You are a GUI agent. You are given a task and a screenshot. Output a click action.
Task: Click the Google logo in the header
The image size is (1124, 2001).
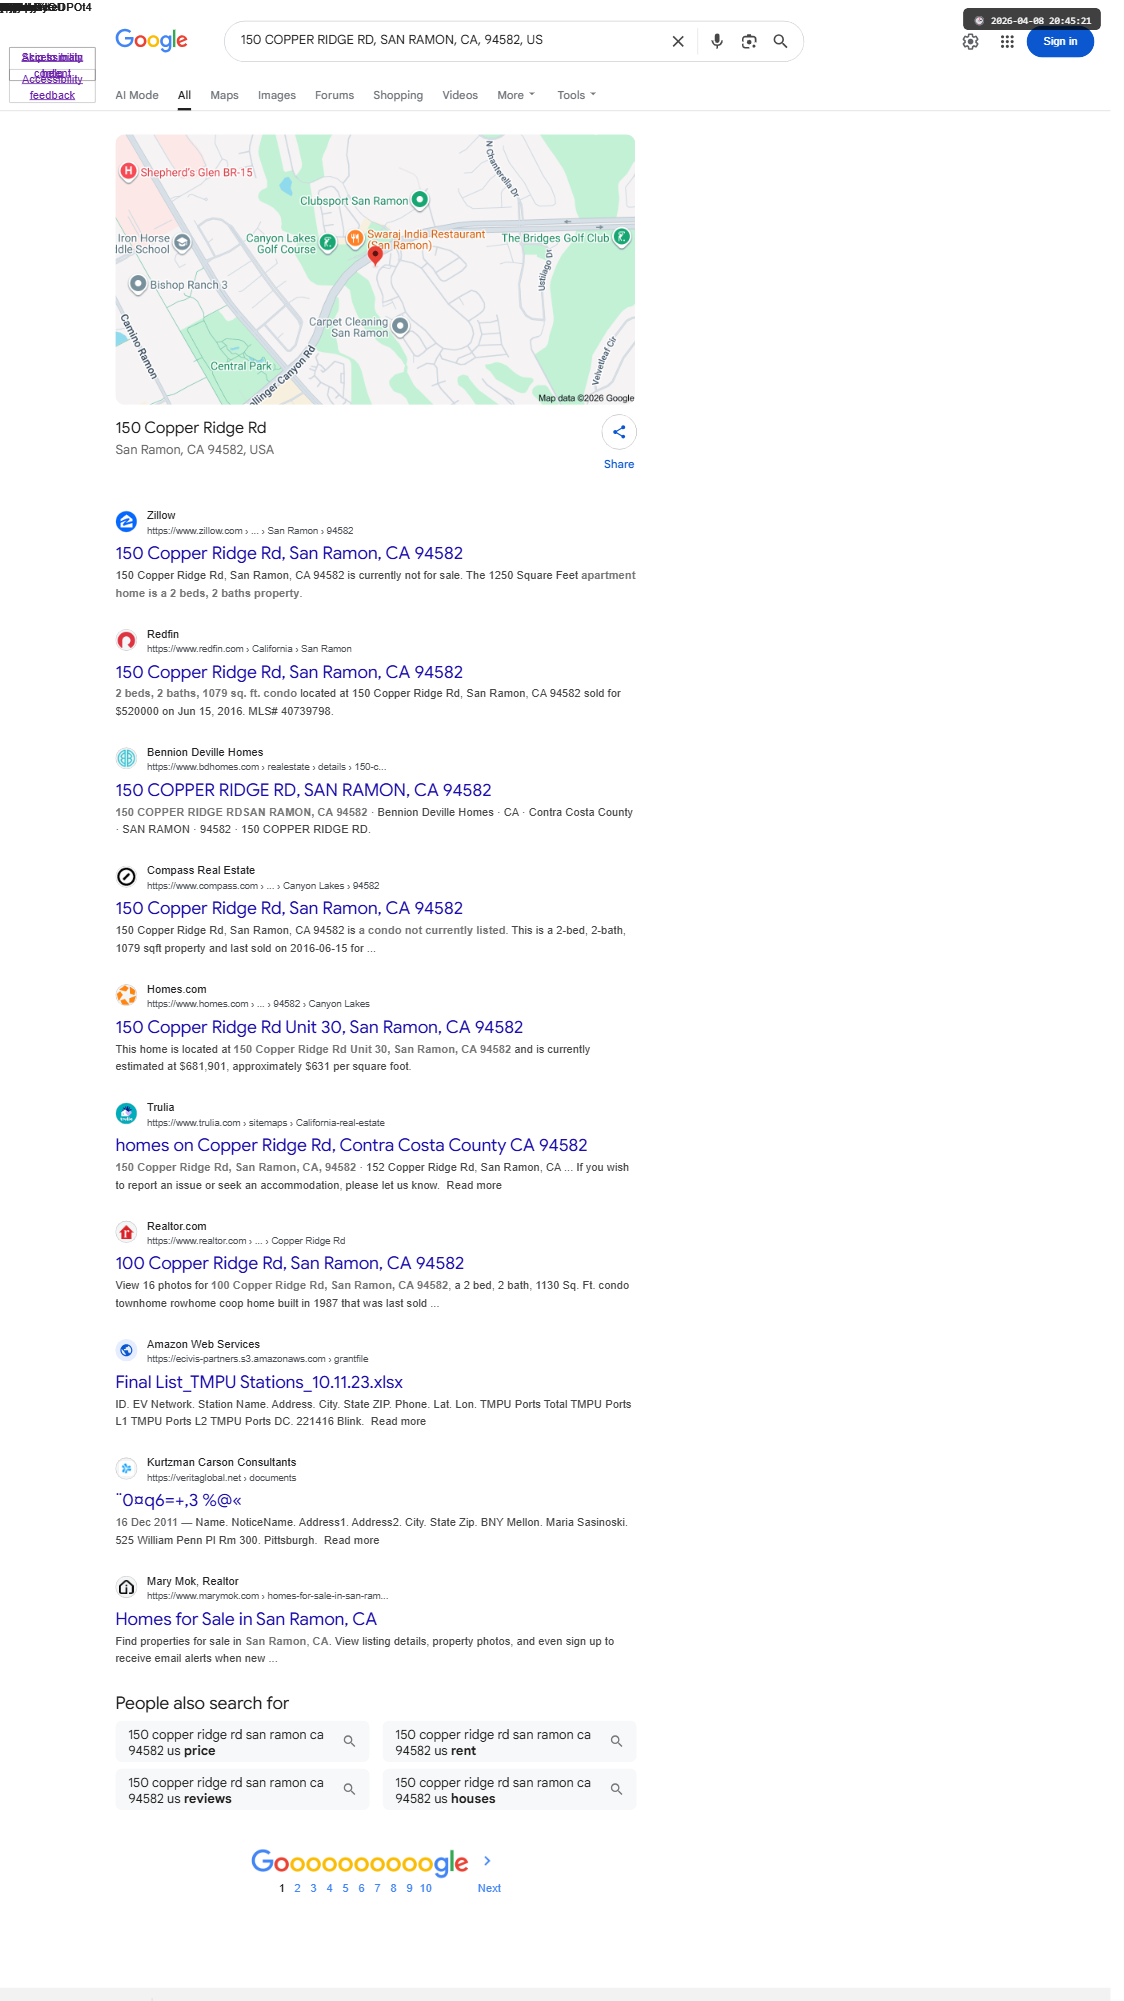point(151,40)
